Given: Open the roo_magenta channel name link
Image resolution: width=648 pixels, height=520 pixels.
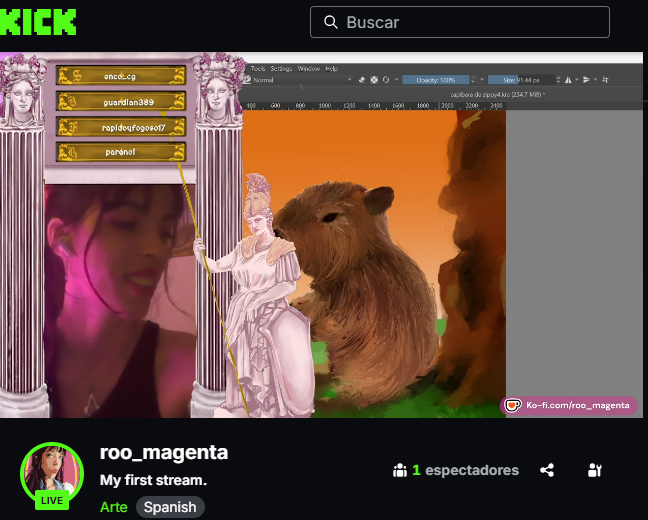Looking at the screenshot, I should coord(164,452).
